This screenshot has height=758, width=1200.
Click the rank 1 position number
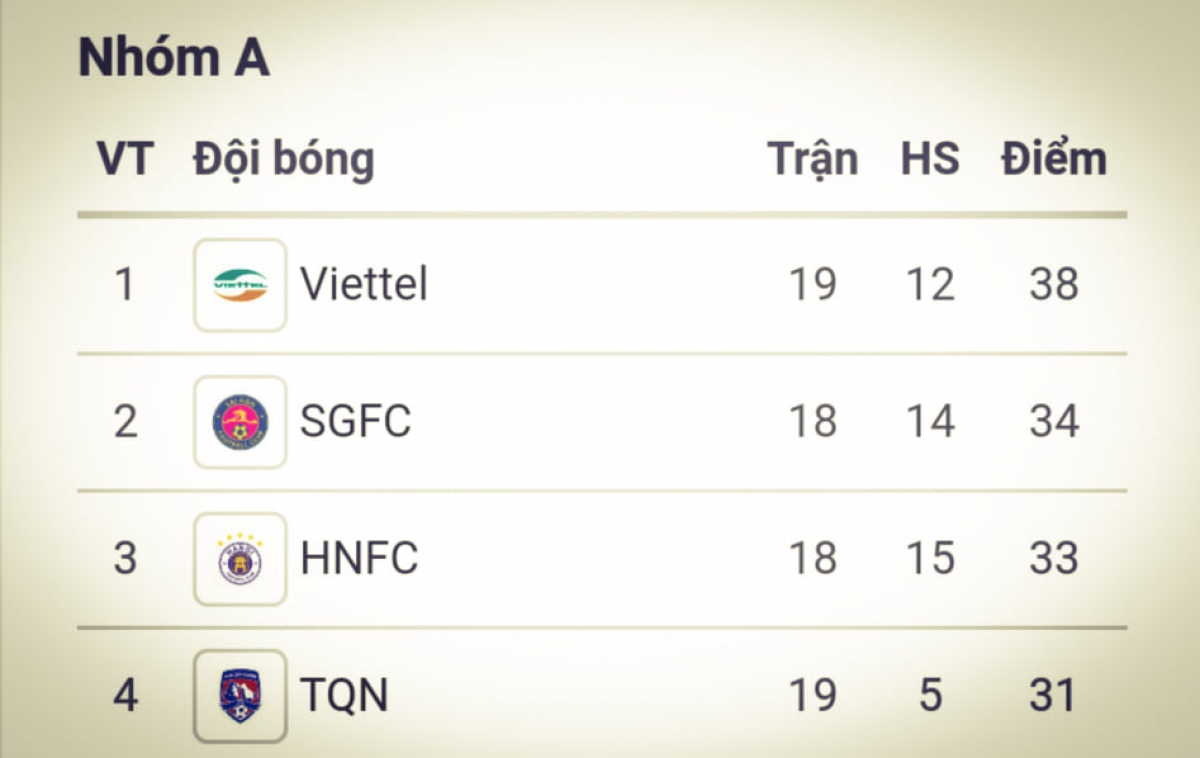point(124,284)
